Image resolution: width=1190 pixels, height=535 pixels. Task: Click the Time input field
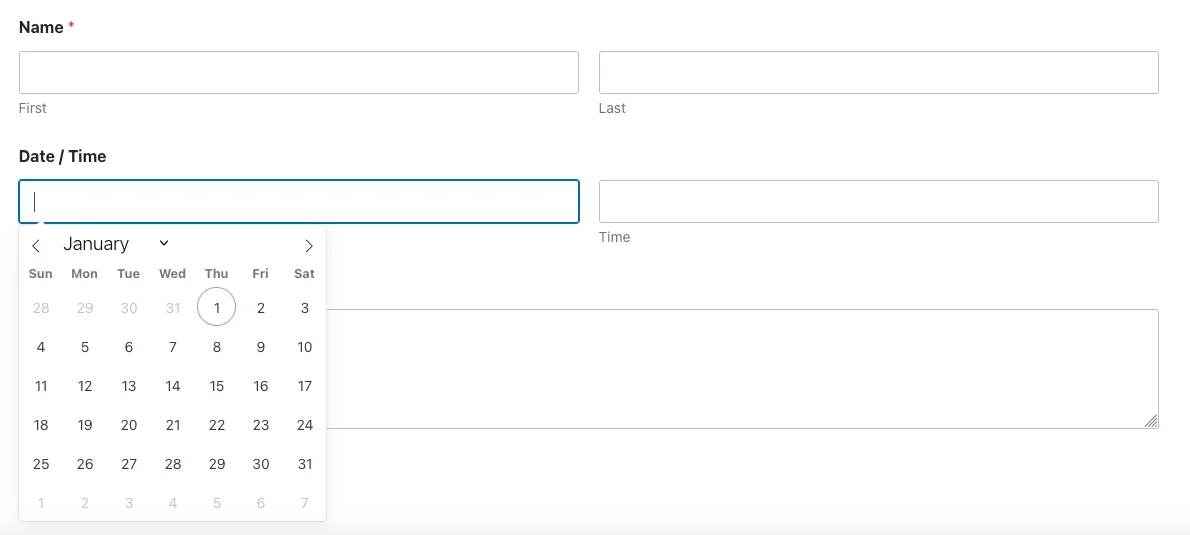click(878, 201)
